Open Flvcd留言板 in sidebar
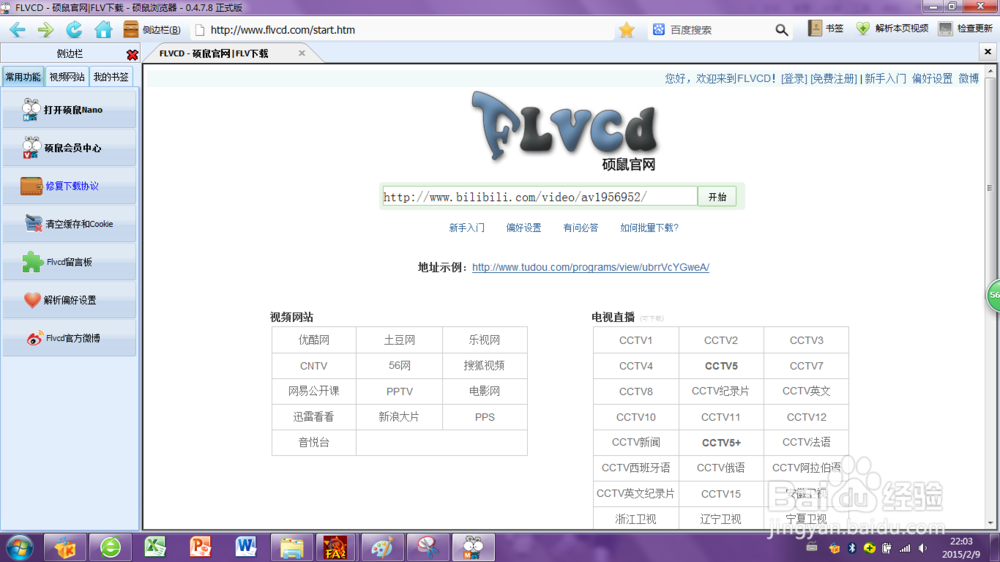The image size is (1000, 562). click(x=70, y=262)
